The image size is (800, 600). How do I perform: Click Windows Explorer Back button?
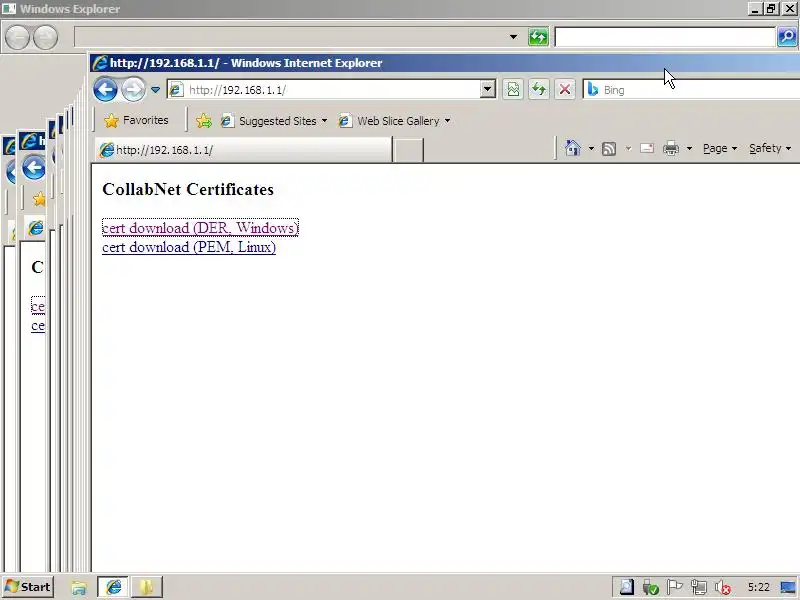click(x=17, y=37)
